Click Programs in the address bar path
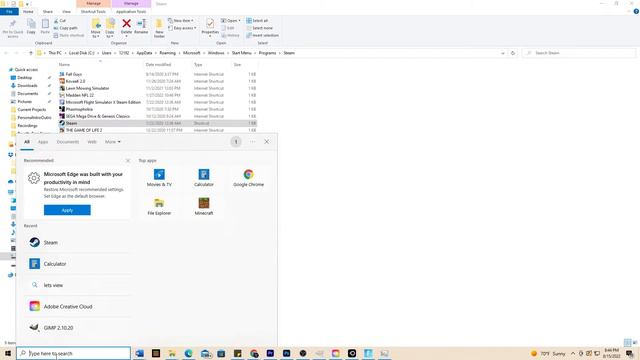Screen dimensions: 640x360 point(267,53)
